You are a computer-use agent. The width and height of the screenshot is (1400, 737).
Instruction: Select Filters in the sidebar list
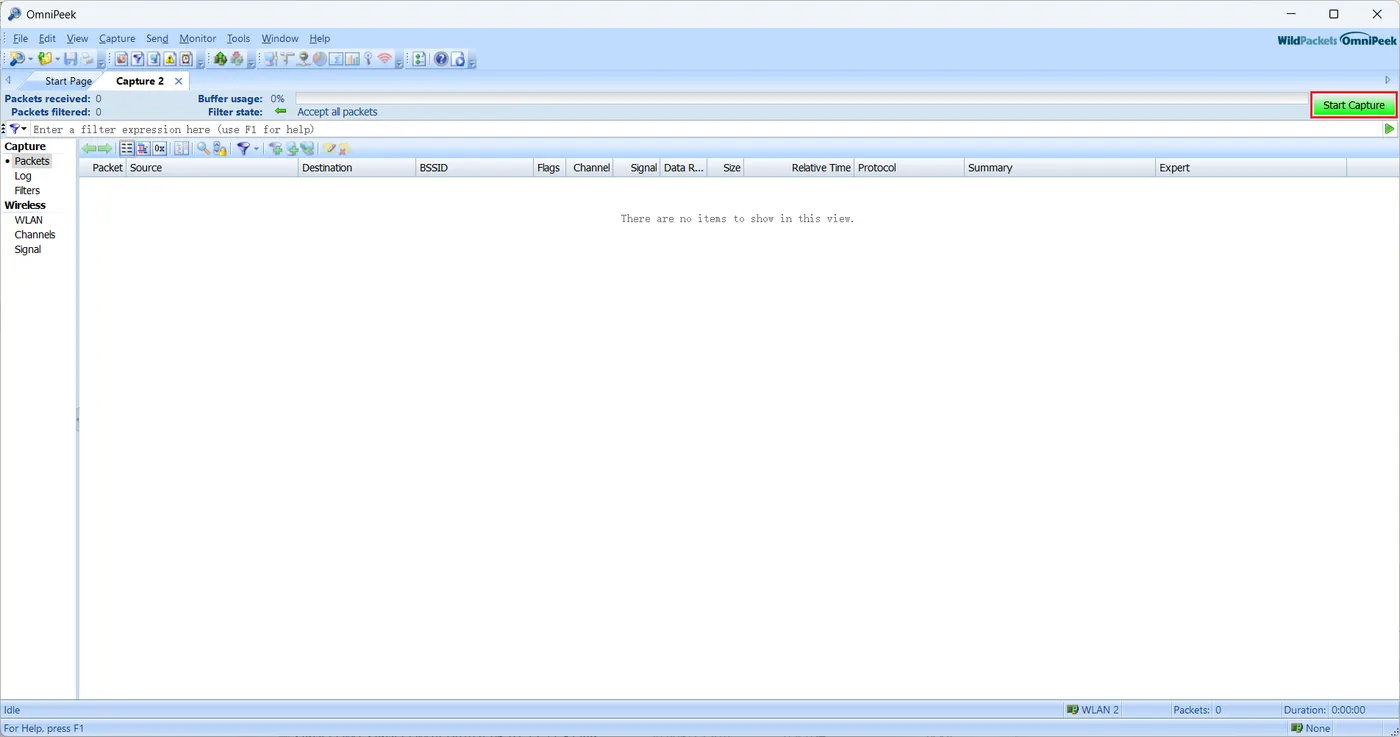pyautogui.click(x=27, y=190)
